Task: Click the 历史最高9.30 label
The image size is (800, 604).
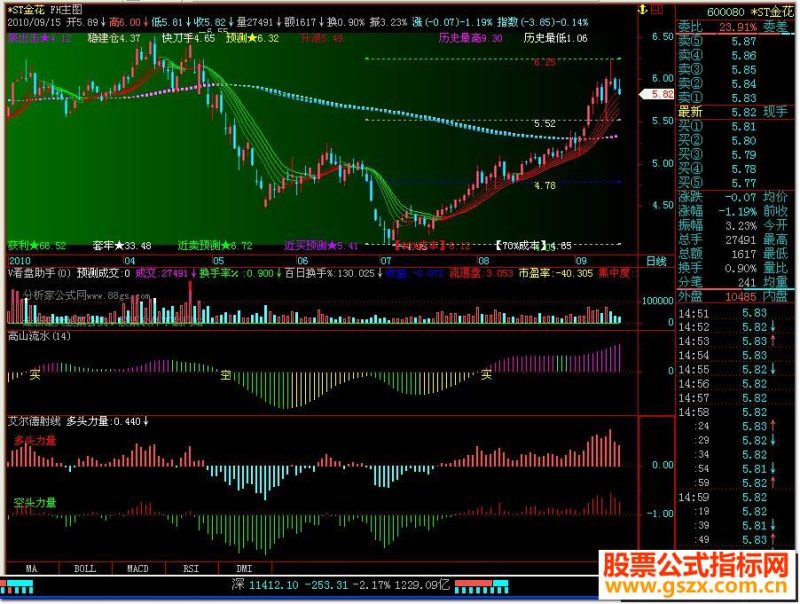Action: pos(470,38)
